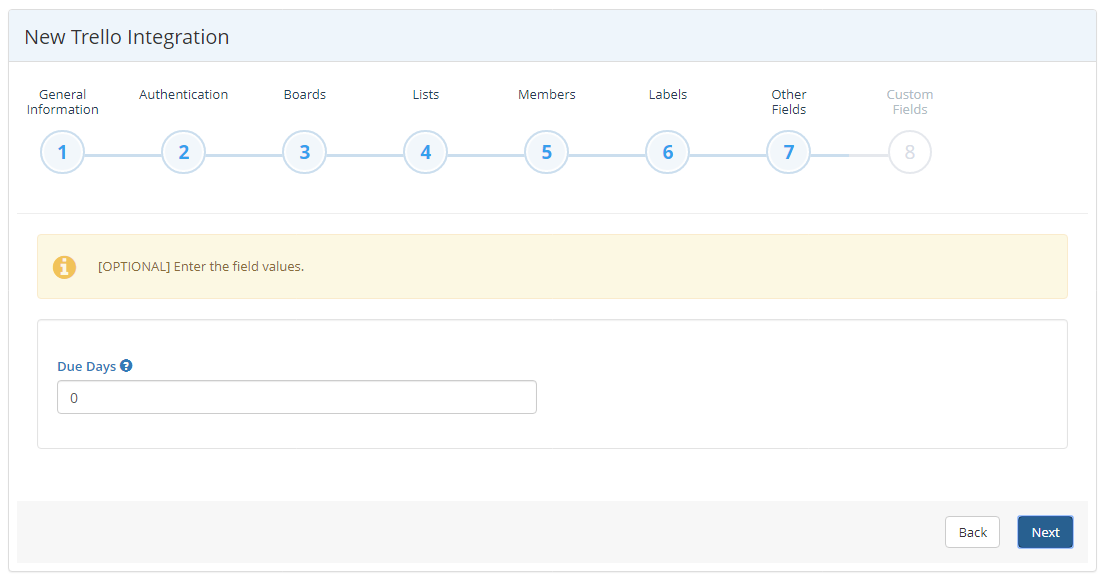Open the Authentication wizard step label
1111x585 pixels.
click(183, 94)
